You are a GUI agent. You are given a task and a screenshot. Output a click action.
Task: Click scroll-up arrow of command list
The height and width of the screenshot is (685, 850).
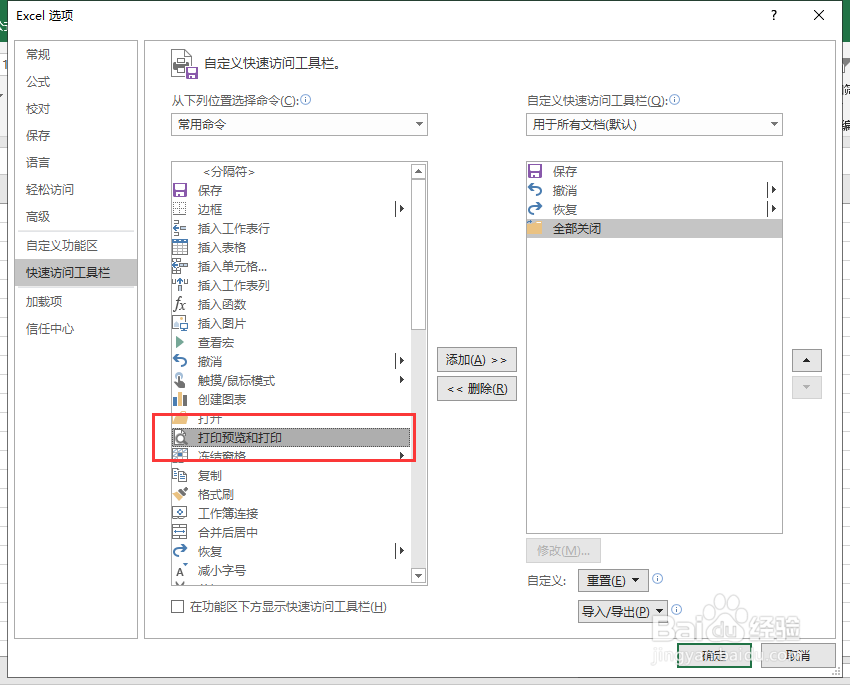(x=418, y=172)
